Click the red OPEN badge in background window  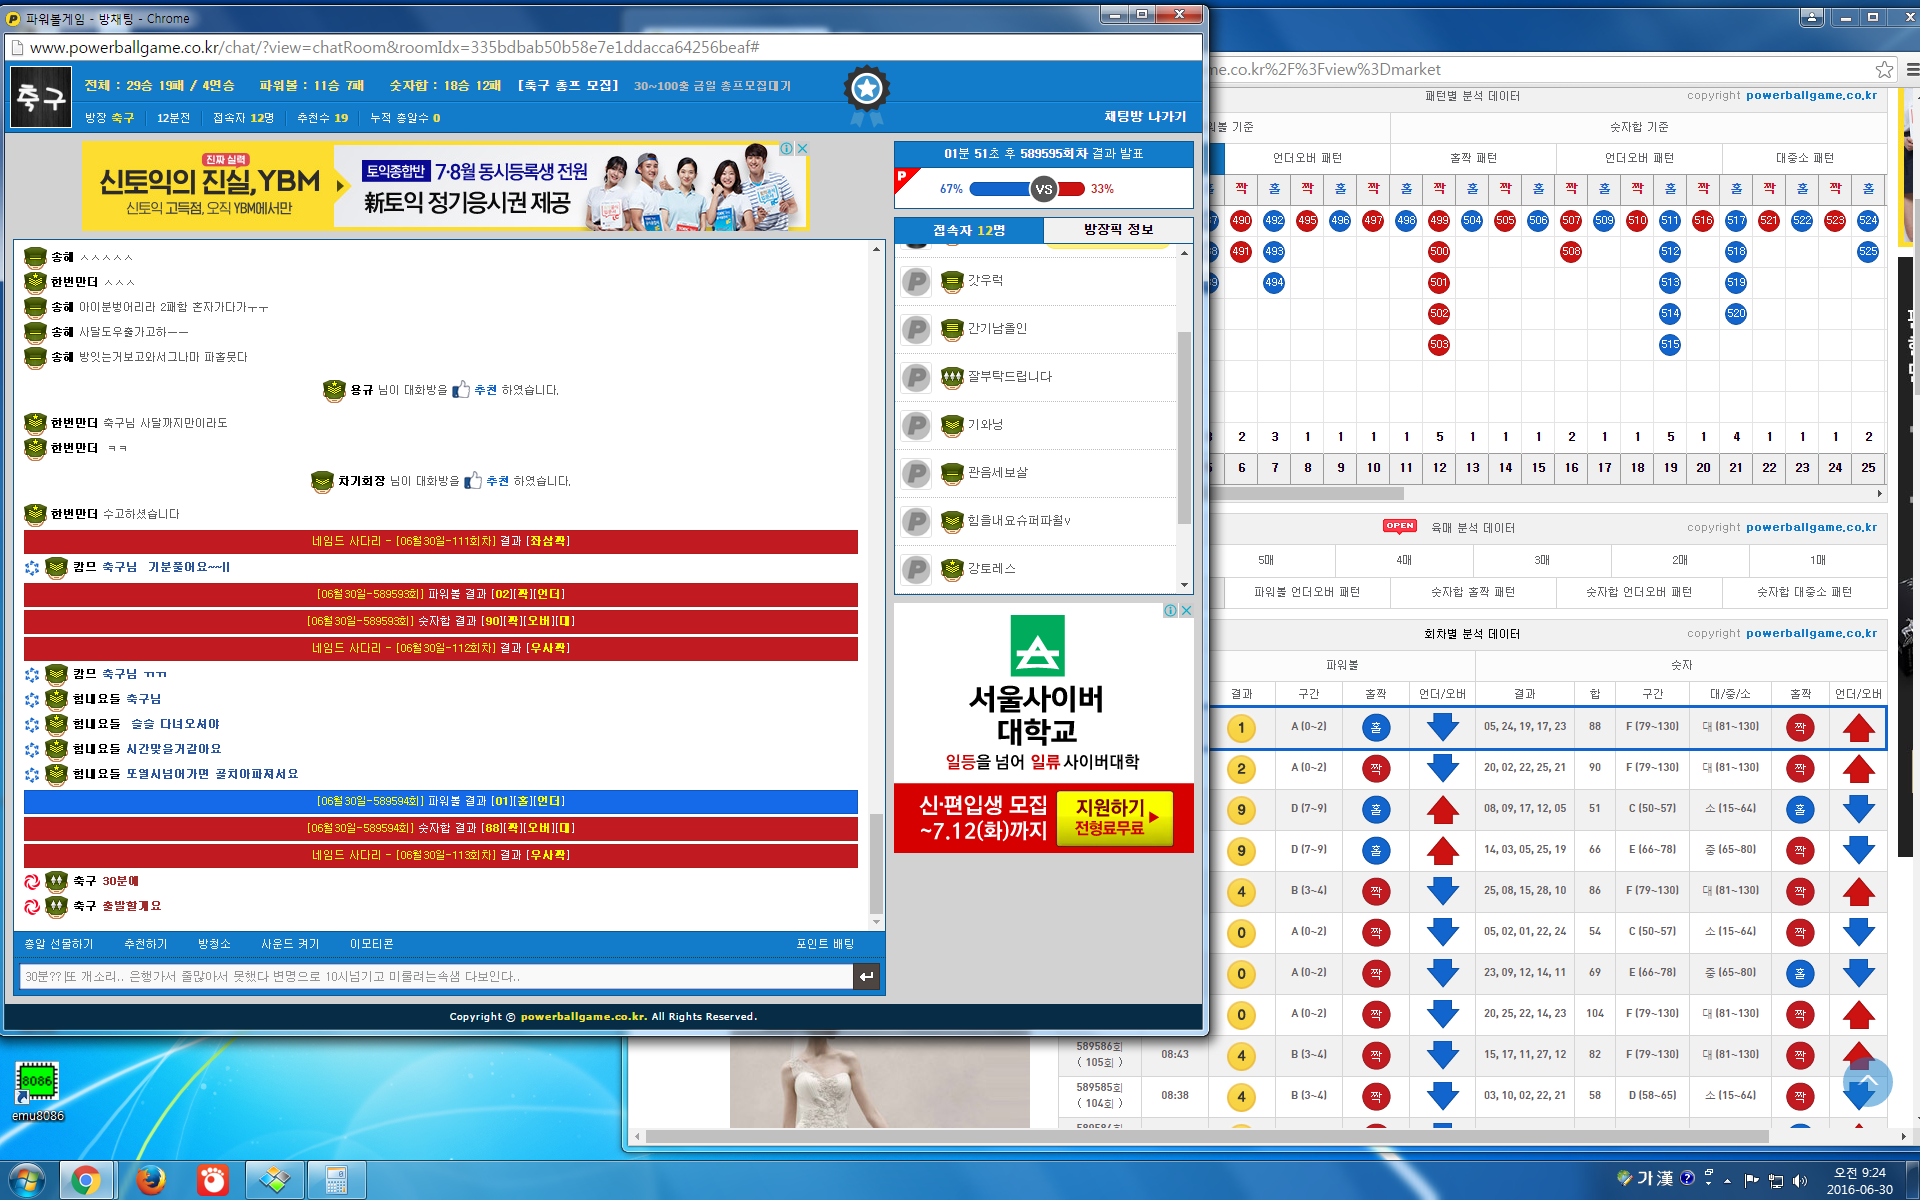[x=1400, y=526]
